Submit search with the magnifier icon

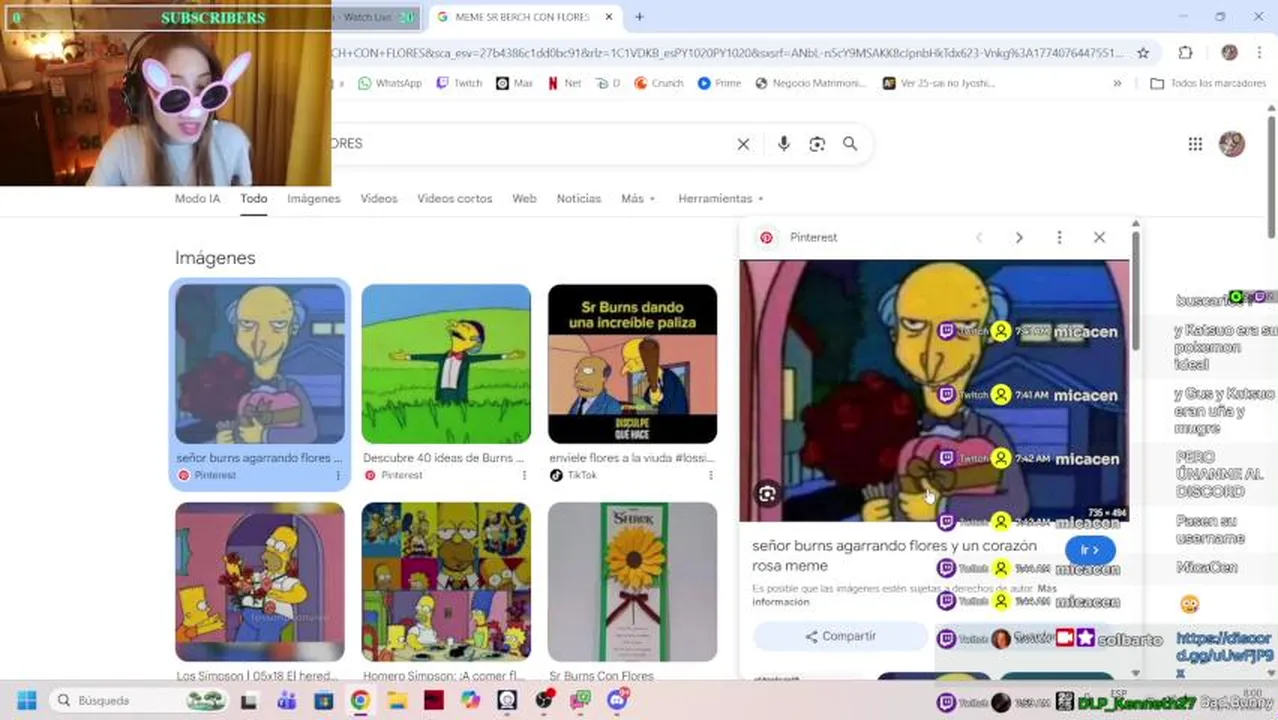[x=850, y=144]
